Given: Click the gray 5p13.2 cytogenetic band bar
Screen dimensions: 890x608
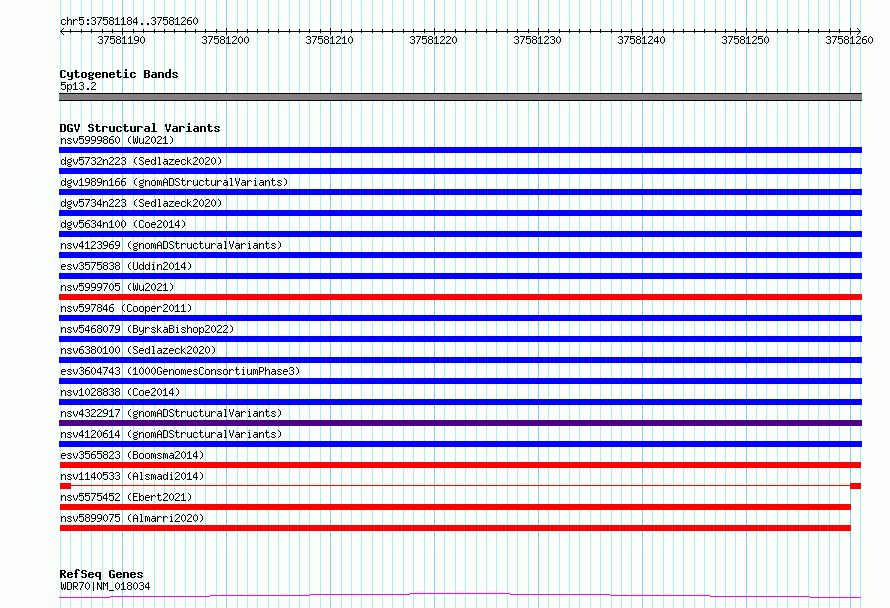Looking at the screenshot, I should point(460,97).
